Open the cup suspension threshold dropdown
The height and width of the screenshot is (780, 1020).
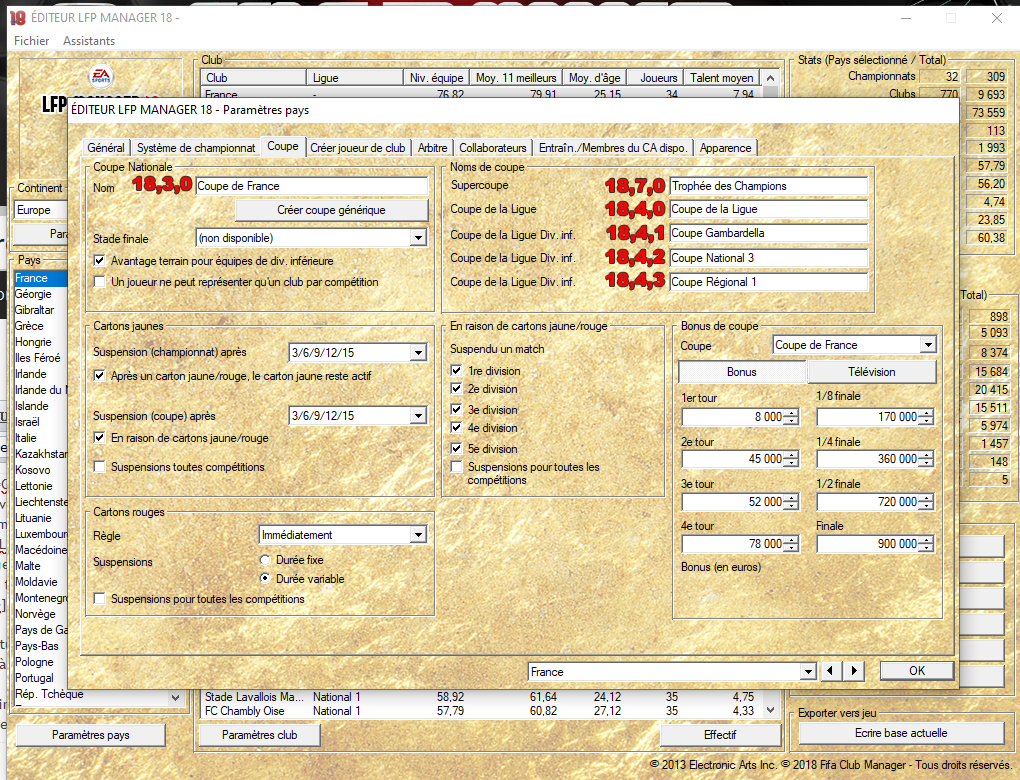(419, 415)
